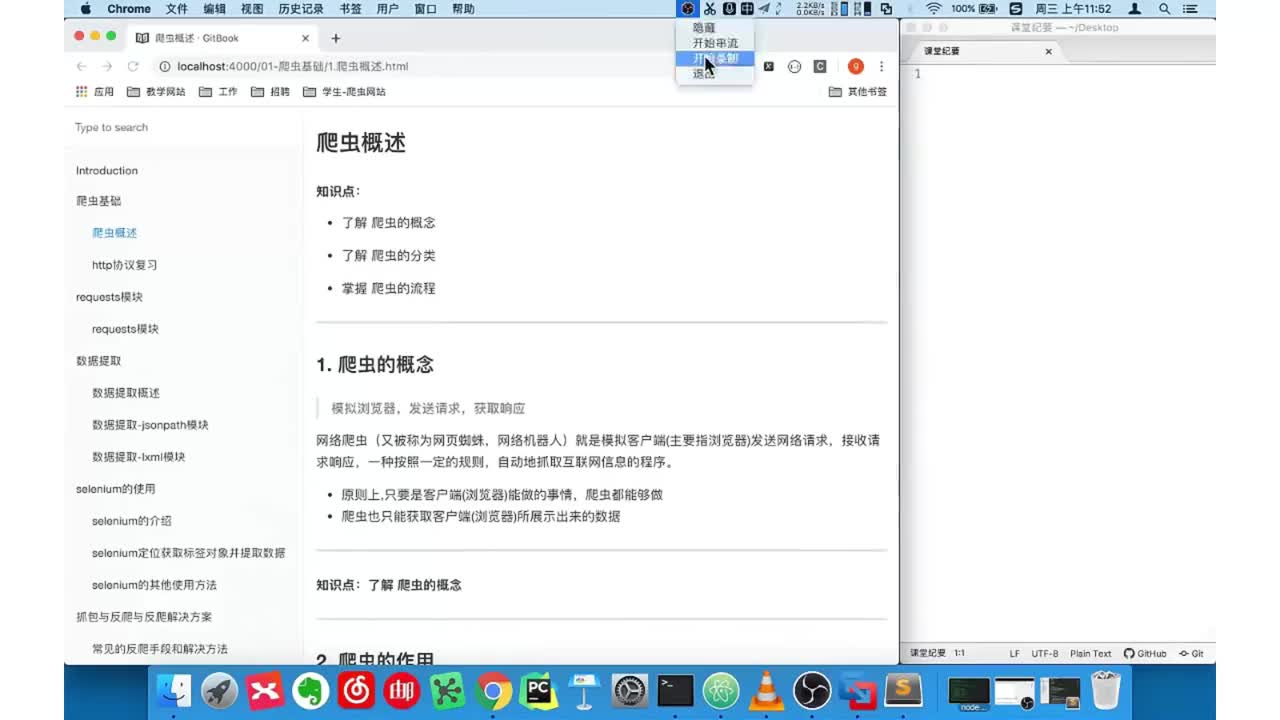Open 数据提取-jsonpath模块 chapter
Screen dimensions: 1280x720
pos(150,425)
